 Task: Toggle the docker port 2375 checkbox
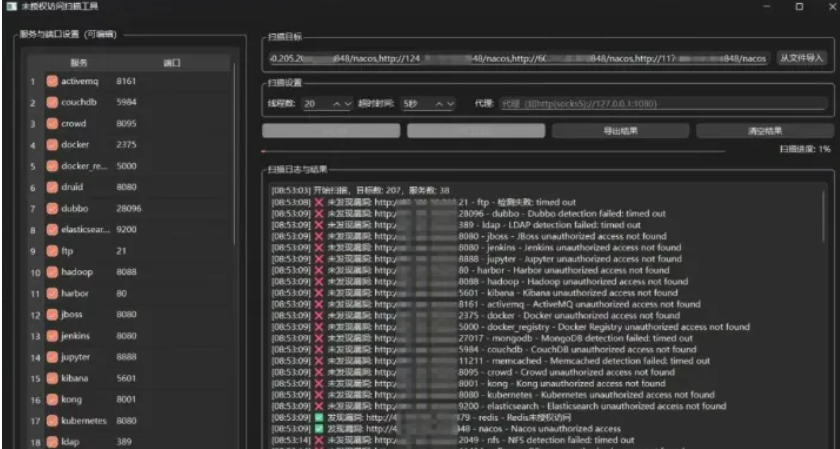pos(52,145)
